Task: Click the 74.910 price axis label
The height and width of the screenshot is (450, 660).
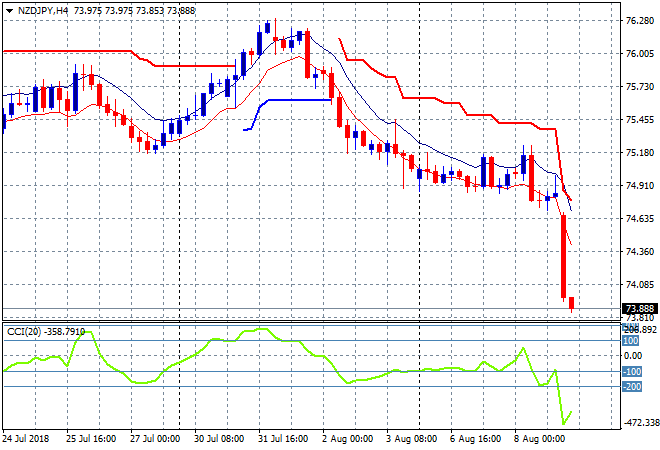Action: (637, 185)
